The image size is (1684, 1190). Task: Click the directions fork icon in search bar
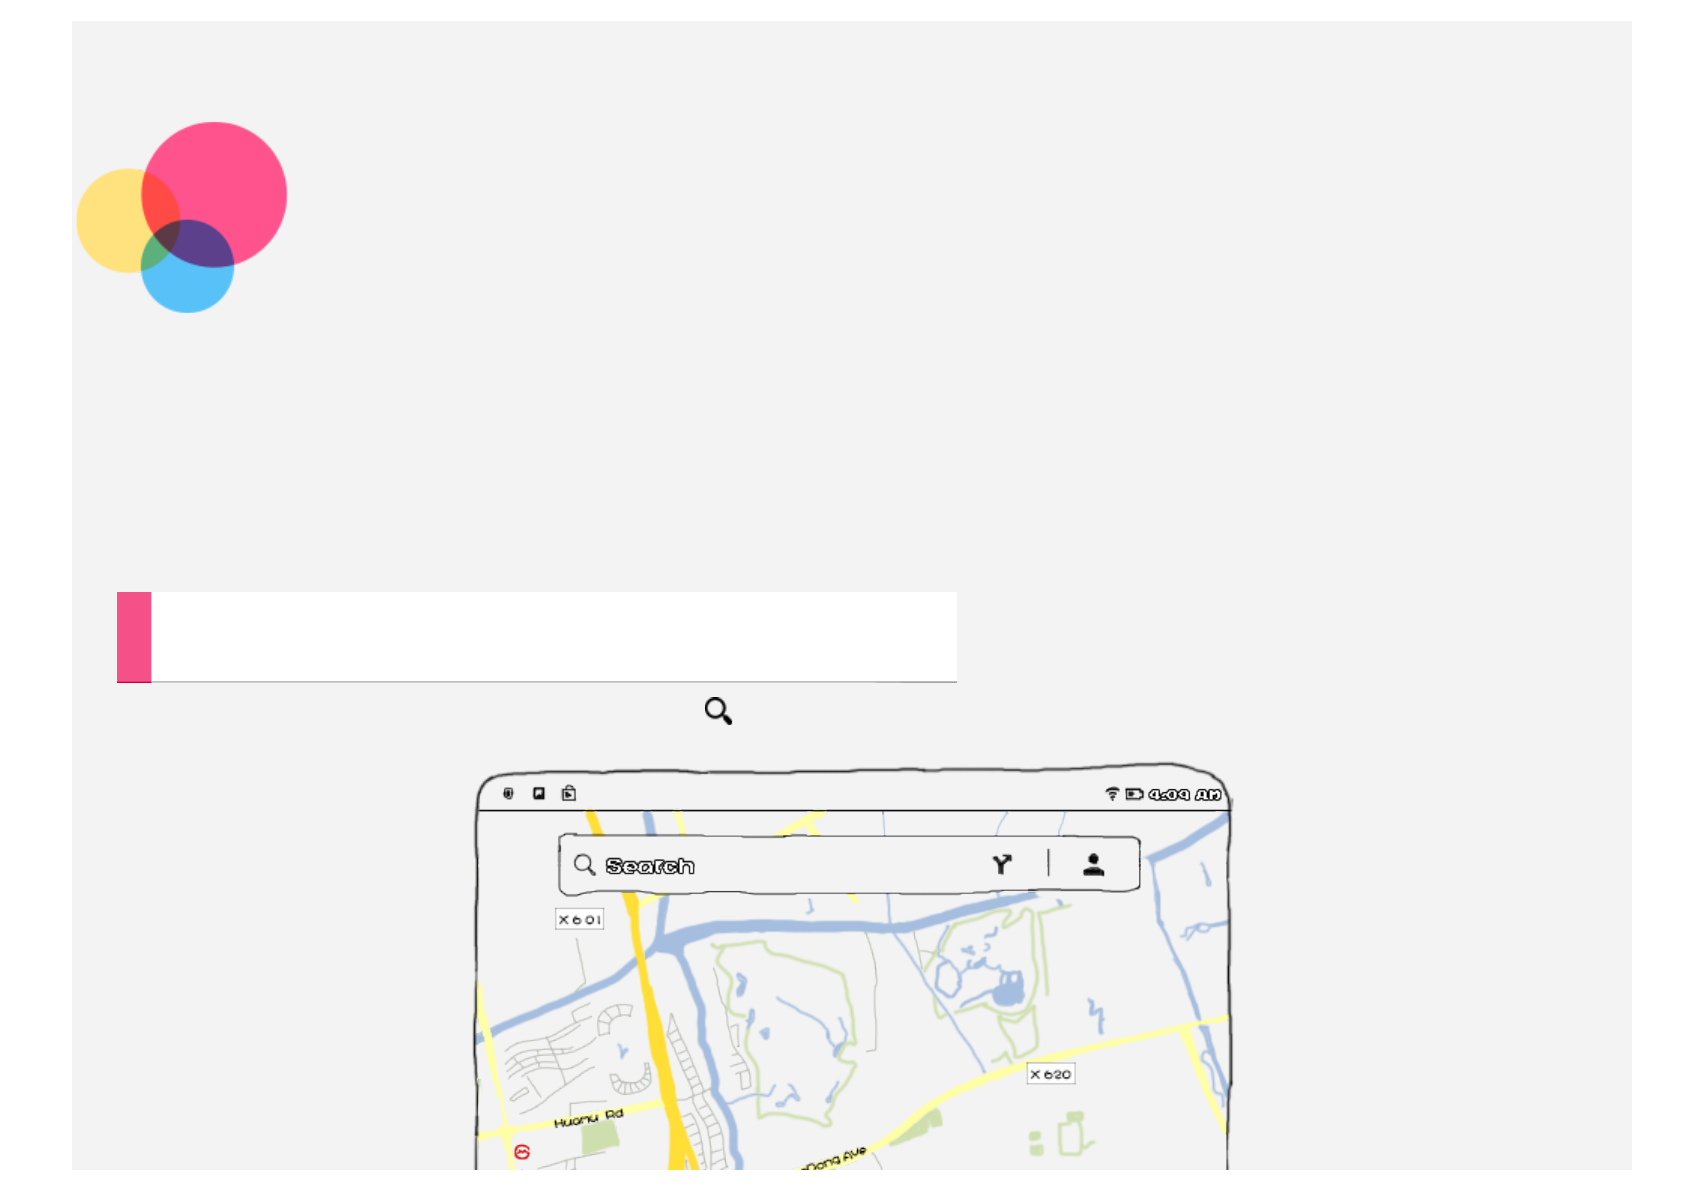(x=1002, y=864)
